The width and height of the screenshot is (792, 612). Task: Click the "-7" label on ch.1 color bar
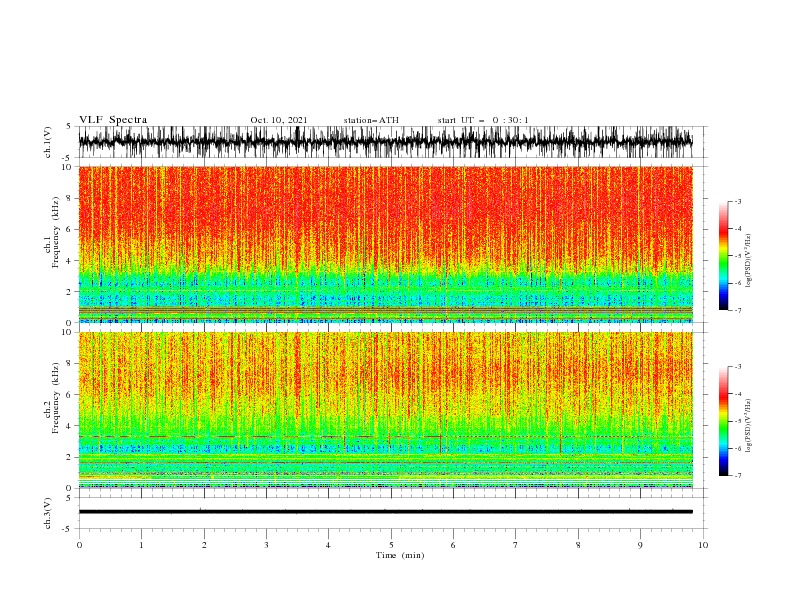(738, 310)
